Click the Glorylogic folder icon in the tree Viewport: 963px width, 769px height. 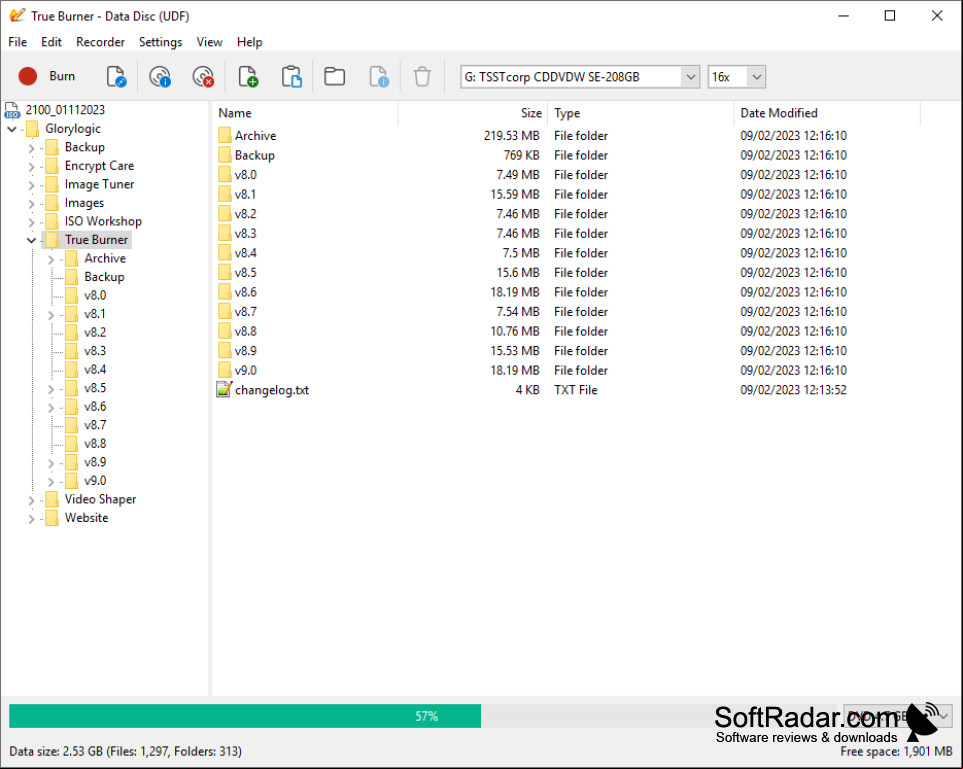click(x=33, y=129)
